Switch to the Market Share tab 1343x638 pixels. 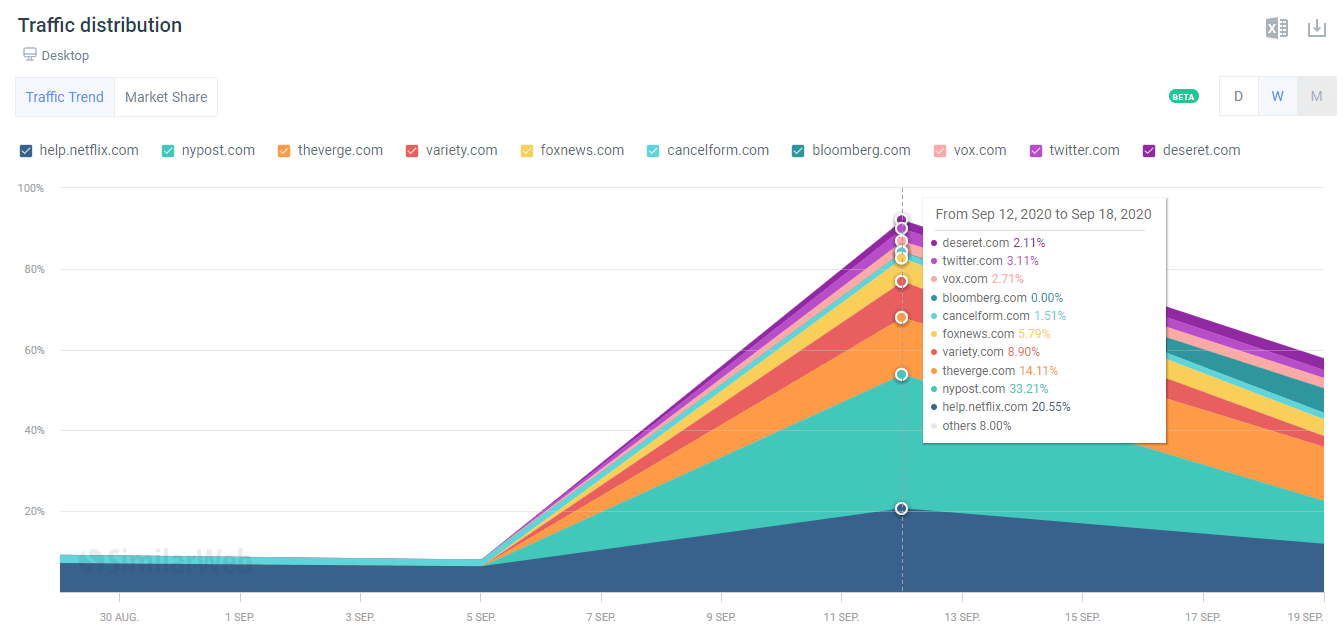pos(166,97)
